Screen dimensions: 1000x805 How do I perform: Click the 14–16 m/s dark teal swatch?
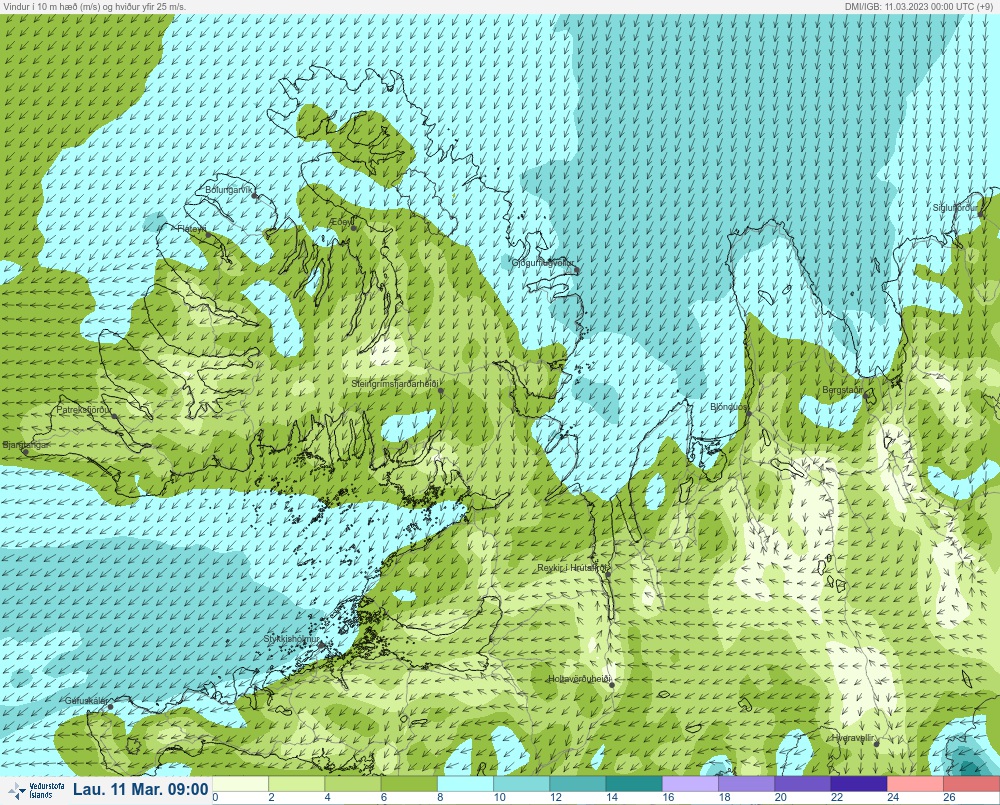634,784
